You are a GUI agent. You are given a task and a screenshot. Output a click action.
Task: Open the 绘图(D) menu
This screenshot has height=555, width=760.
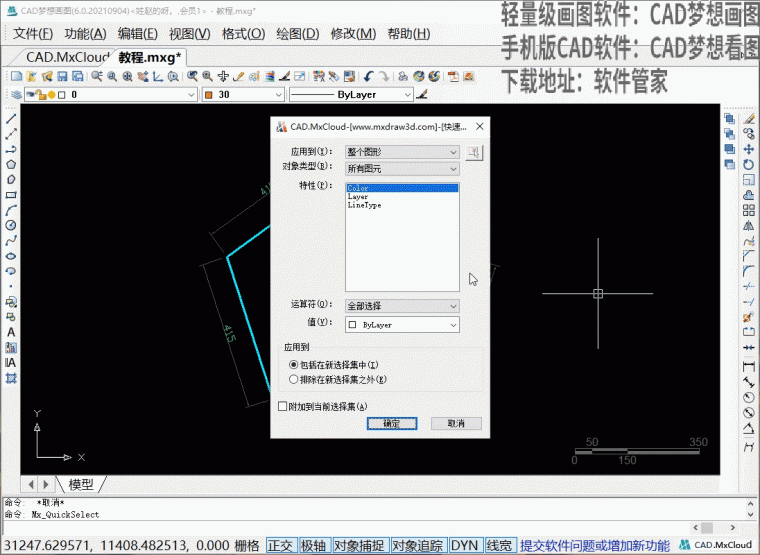pyautogui.click(x=298, y=34)
